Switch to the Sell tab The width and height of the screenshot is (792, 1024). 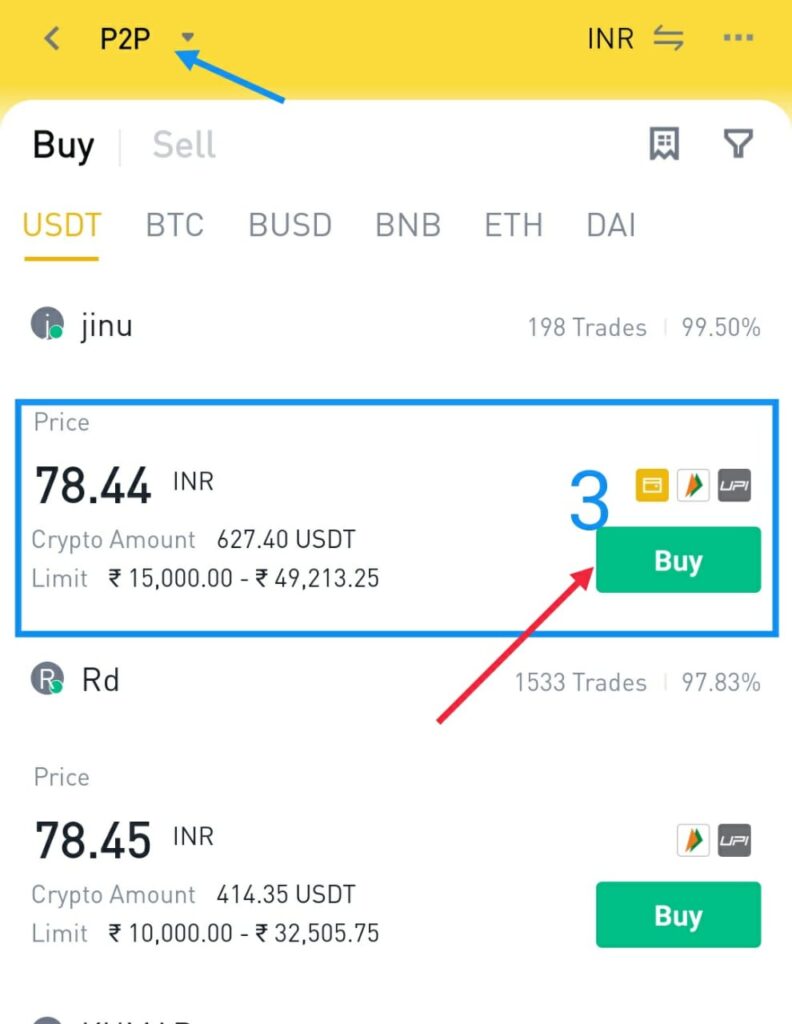[183, 144]
